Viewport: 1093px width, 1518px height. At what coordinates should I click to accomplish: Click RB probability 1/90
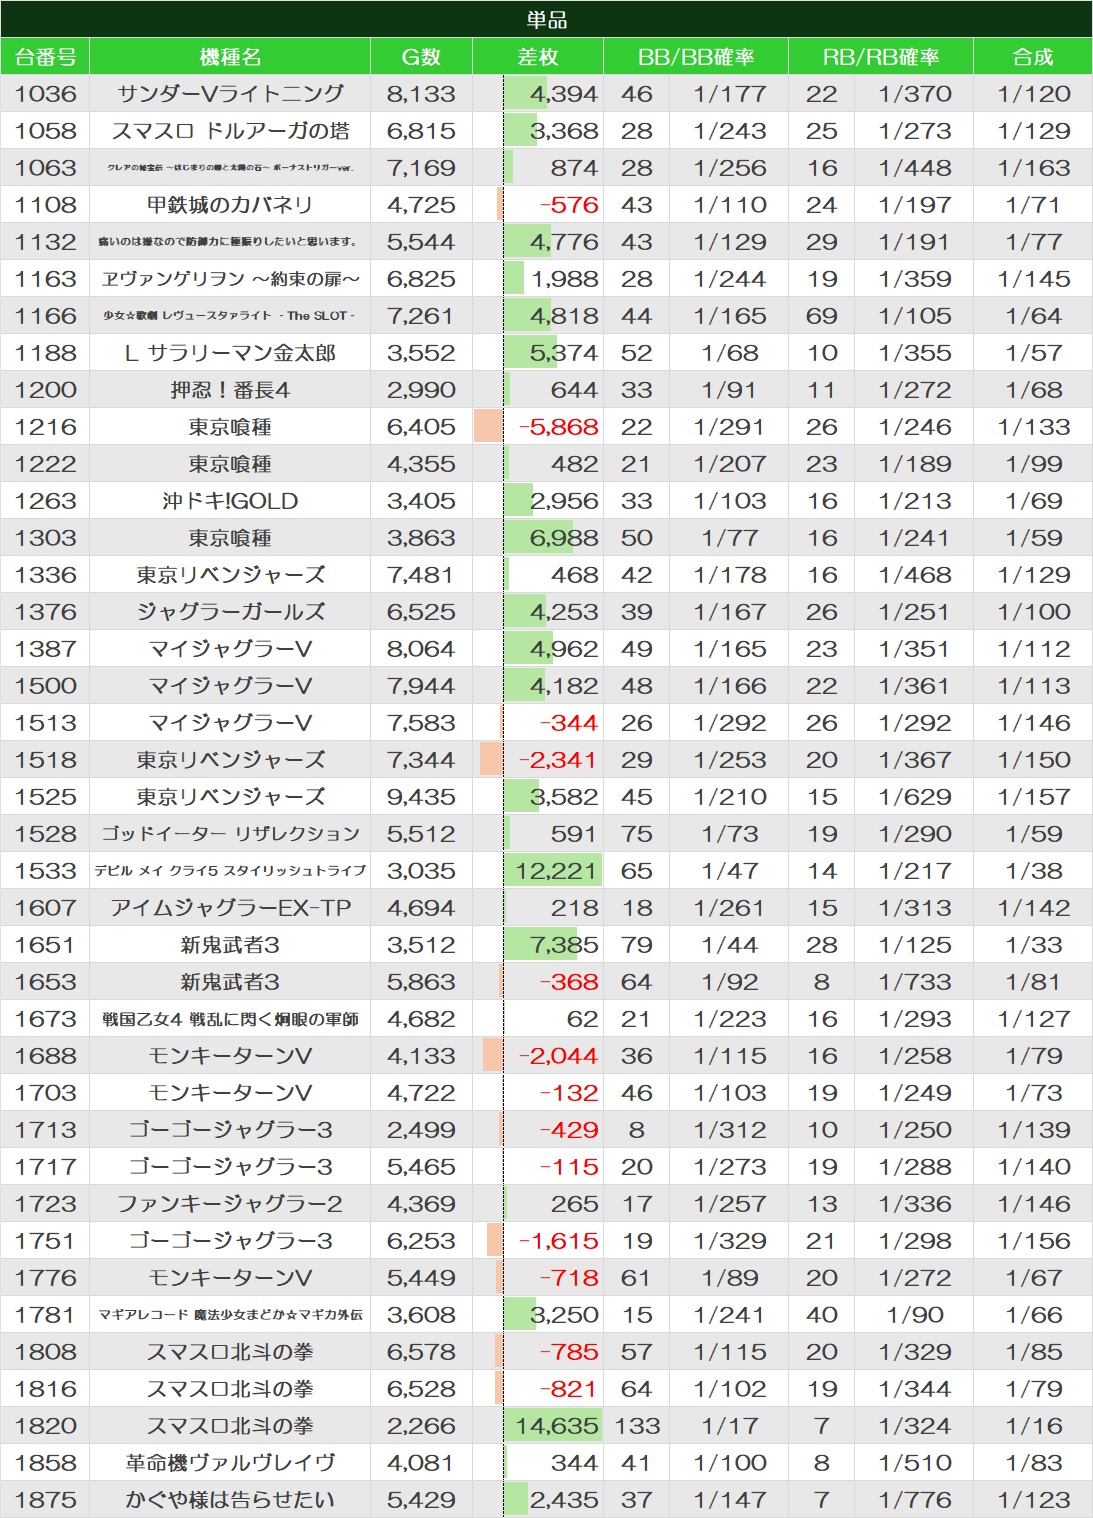point(915,1315)
